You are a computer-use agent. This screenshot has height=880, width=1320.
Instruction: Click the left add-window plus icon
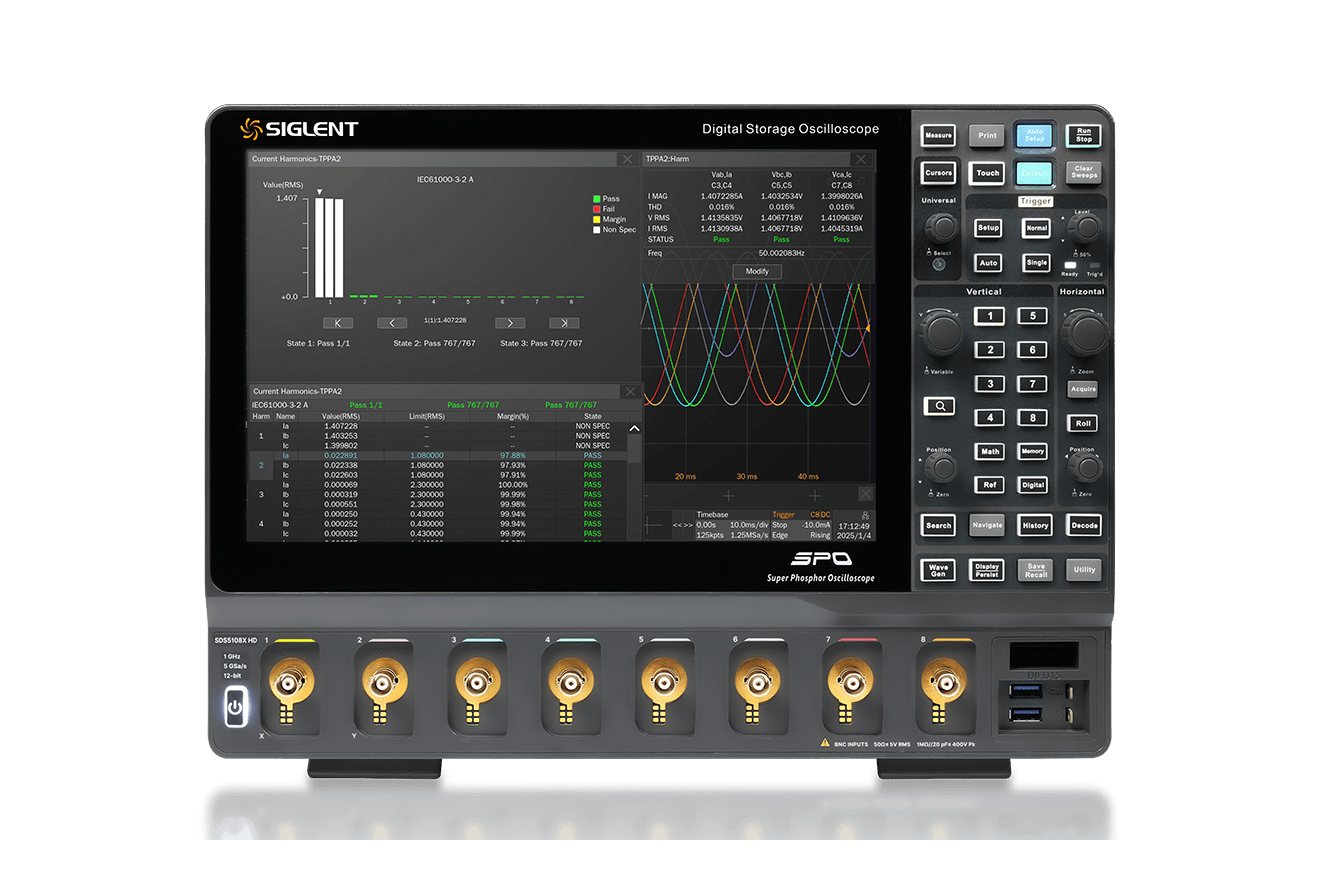728,495
